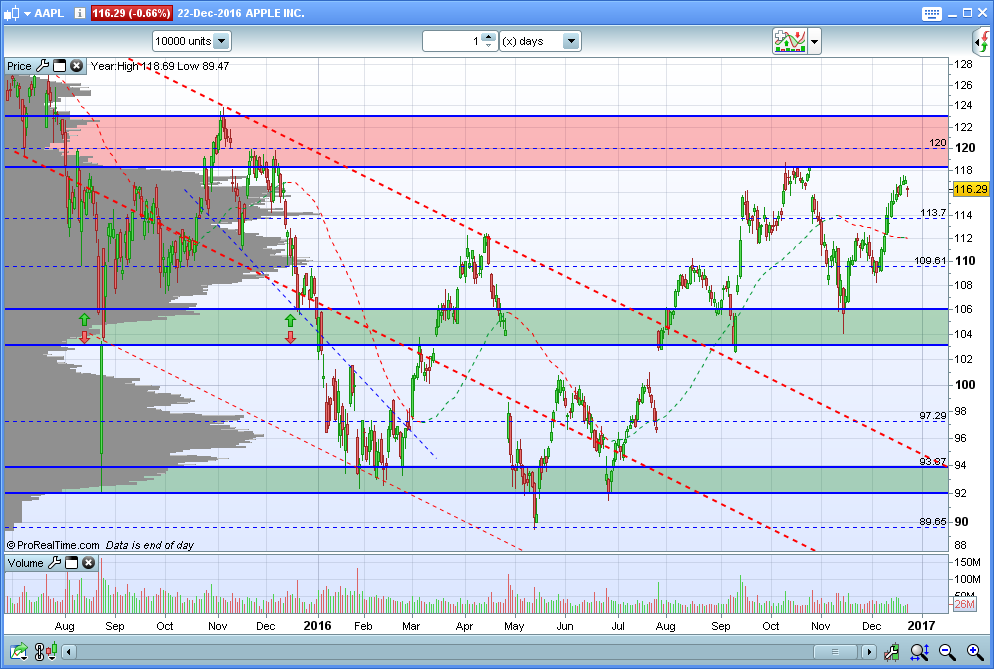Click the zoom-fit horizontal magnifier icon
This screenshot has width=994, height=669.
(x=920, y=651)
